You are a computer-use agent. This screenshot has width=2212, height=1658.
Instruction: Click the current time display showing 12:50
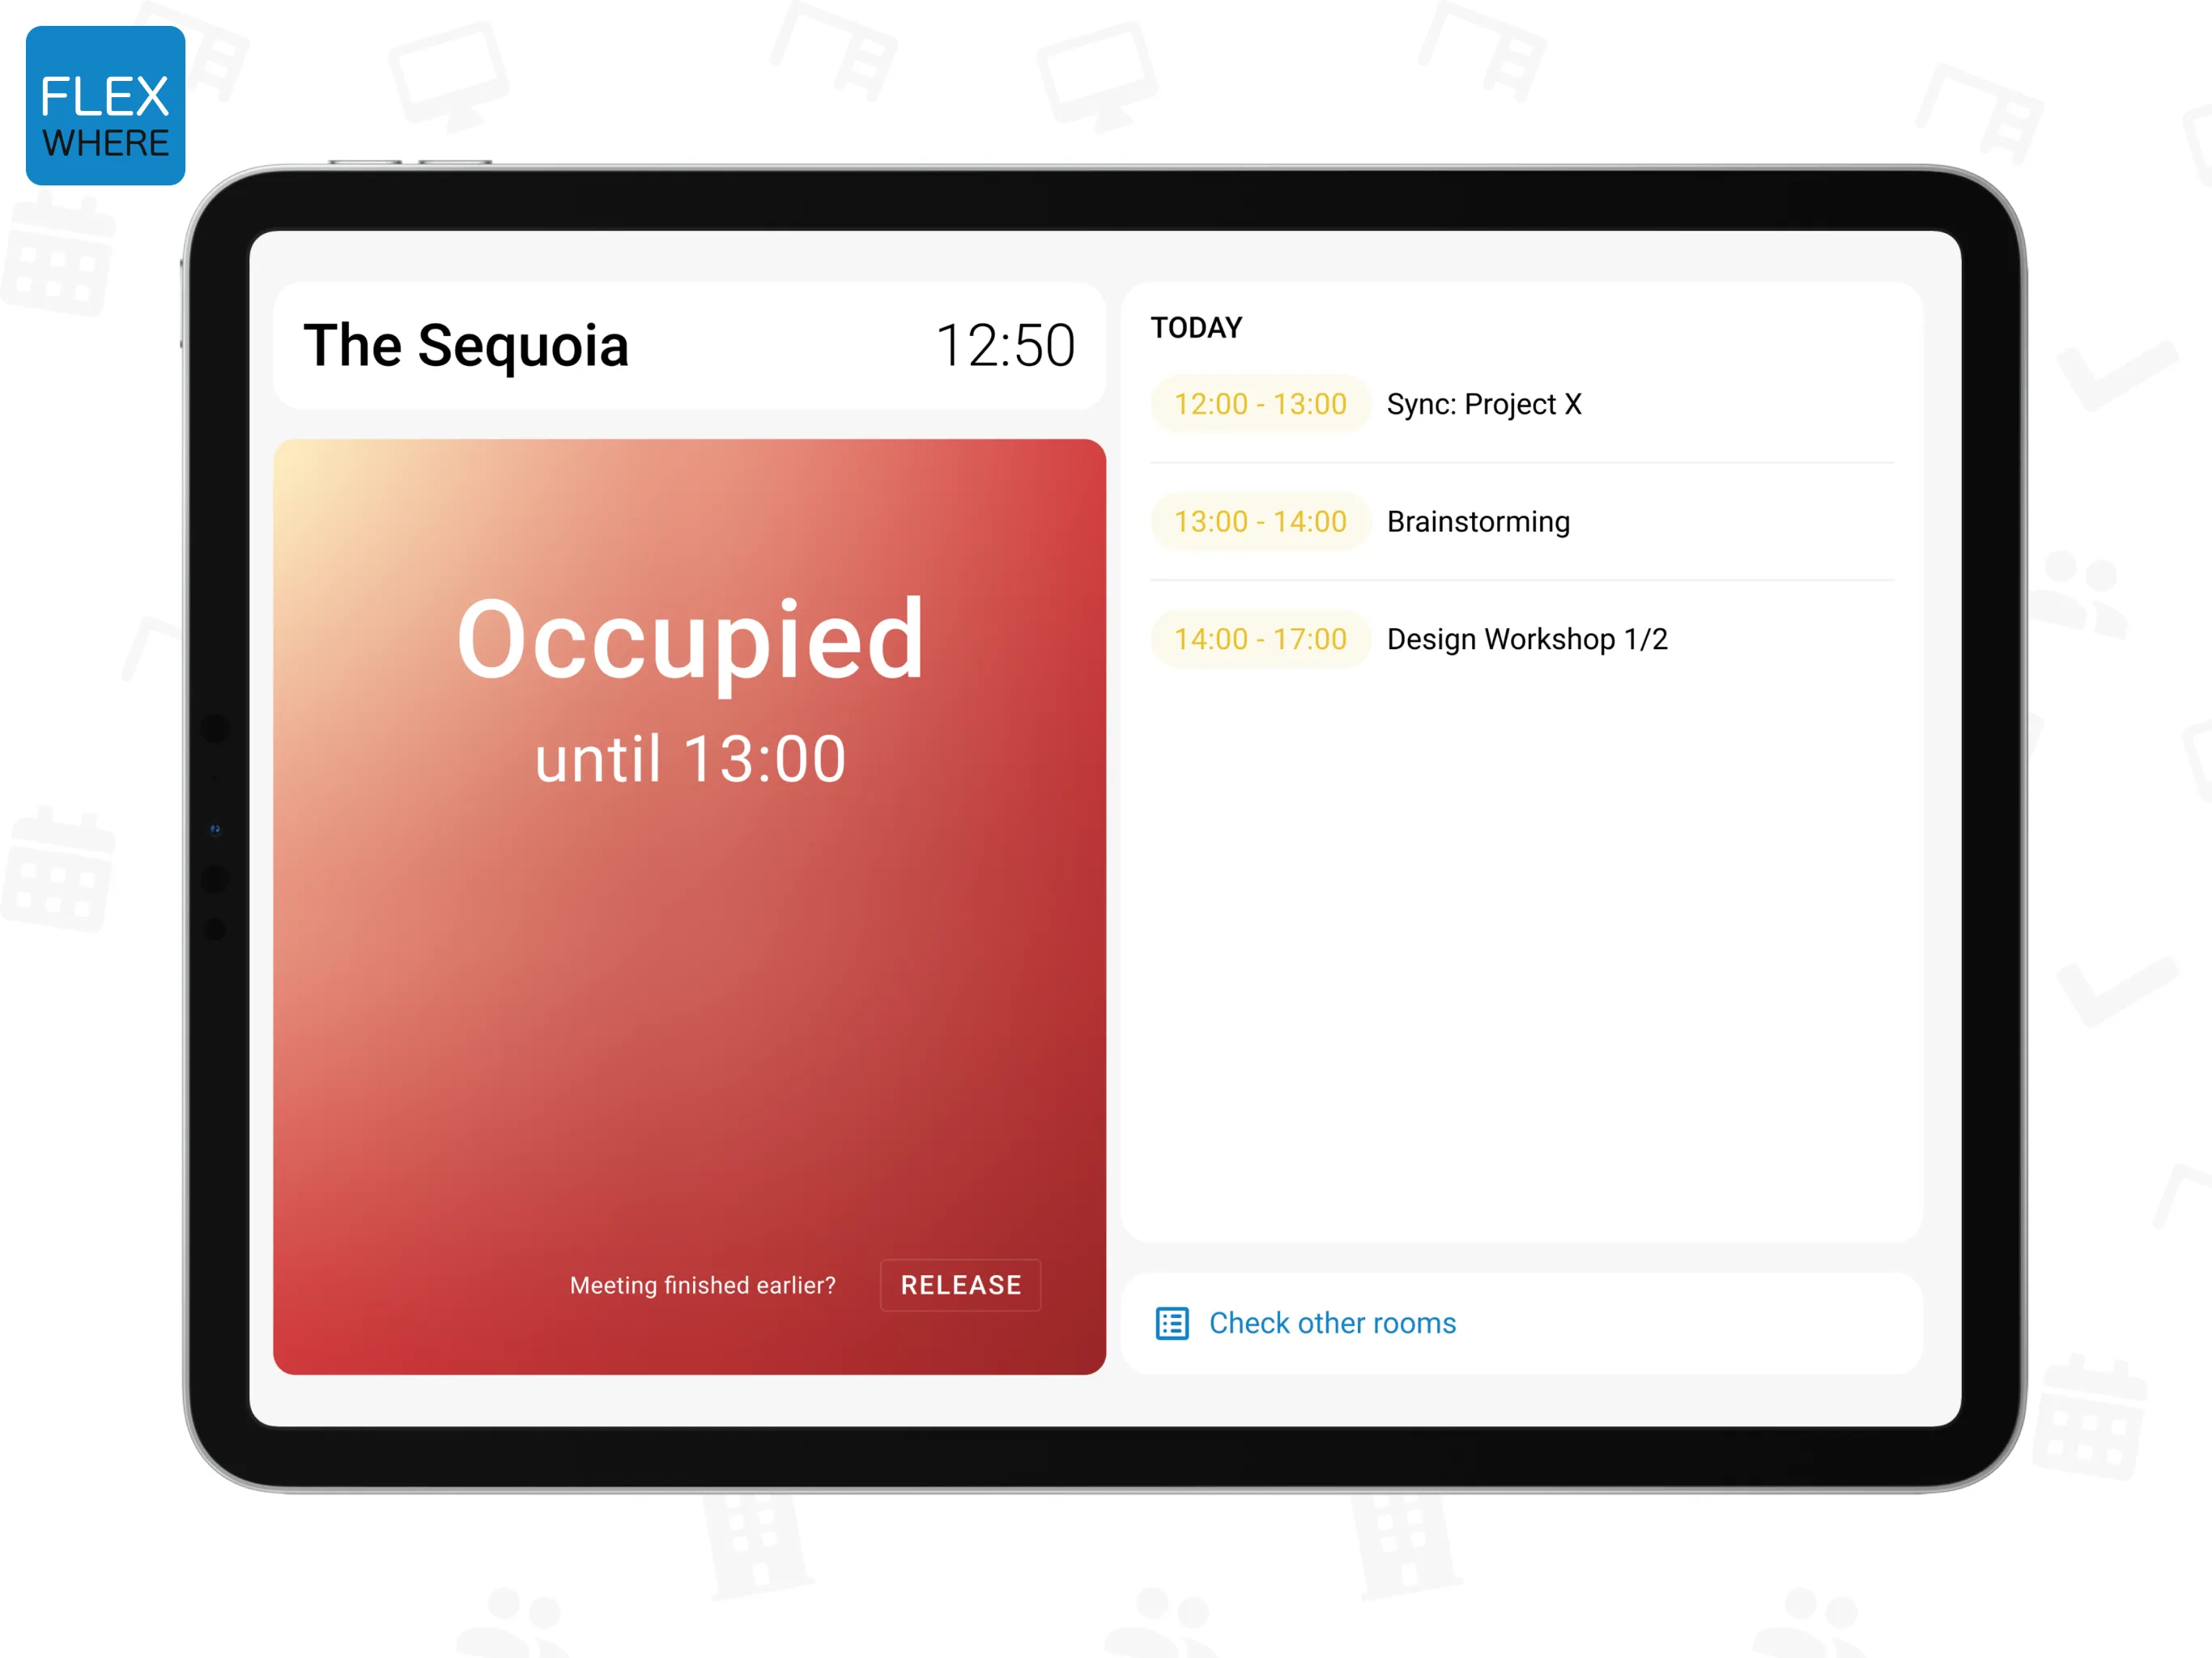point(1005,343)
